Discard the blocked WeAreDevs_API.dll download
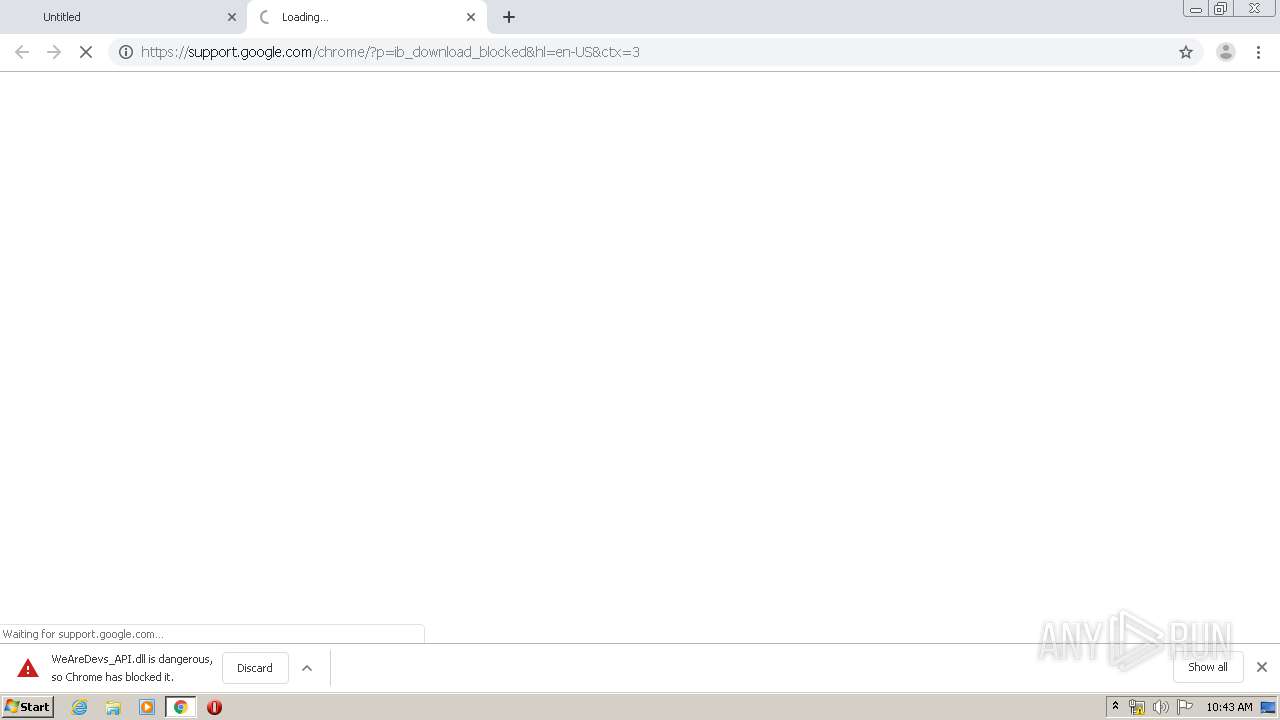The width and height of the screenshot is (1280, 720). (x=255, y=668)
